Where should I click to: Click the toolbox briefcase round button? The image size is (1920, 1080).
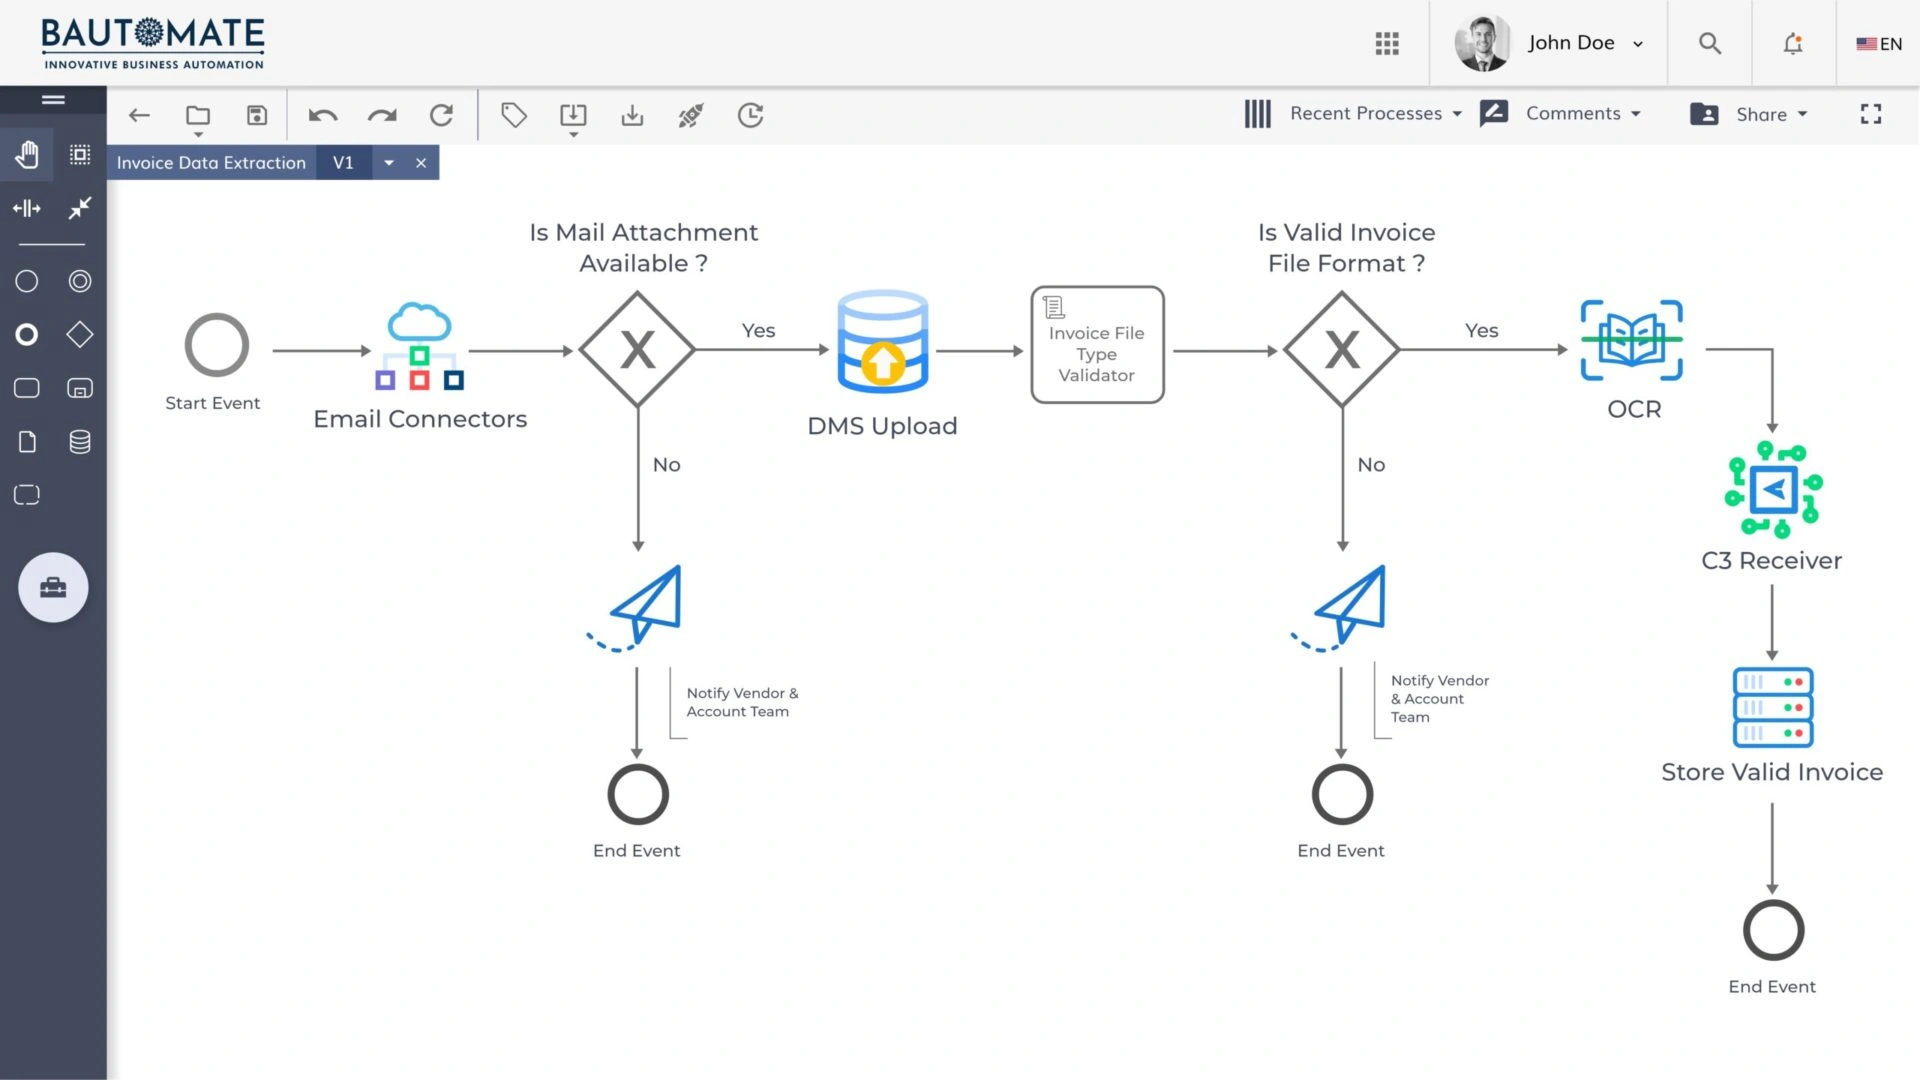(53, 587)
